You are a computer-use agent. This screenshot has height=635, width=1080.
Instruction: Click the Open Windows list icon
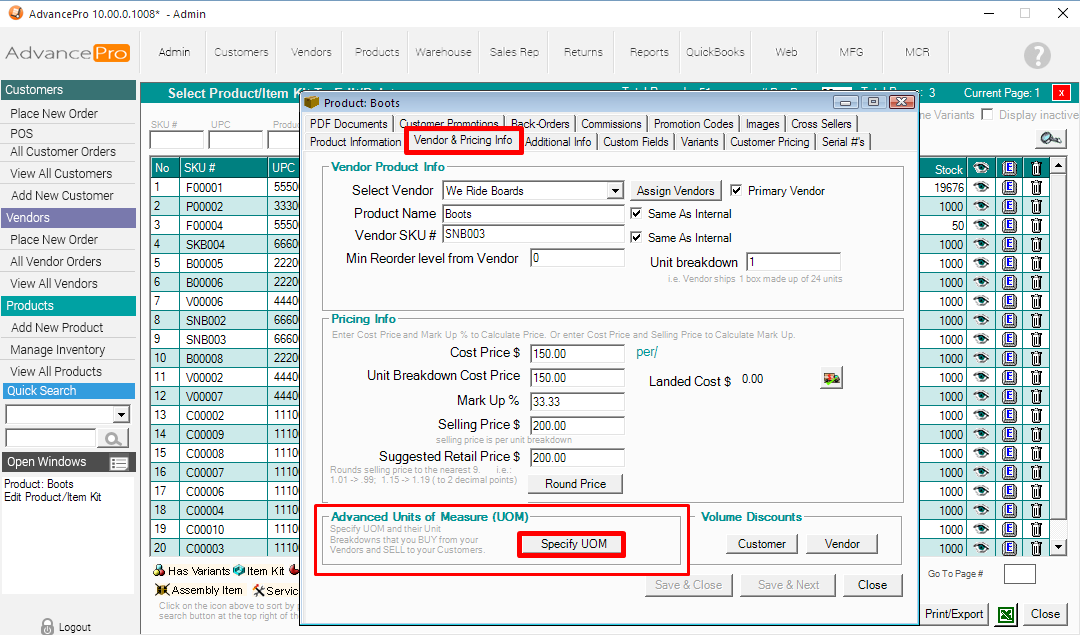(x=119, y=463)
